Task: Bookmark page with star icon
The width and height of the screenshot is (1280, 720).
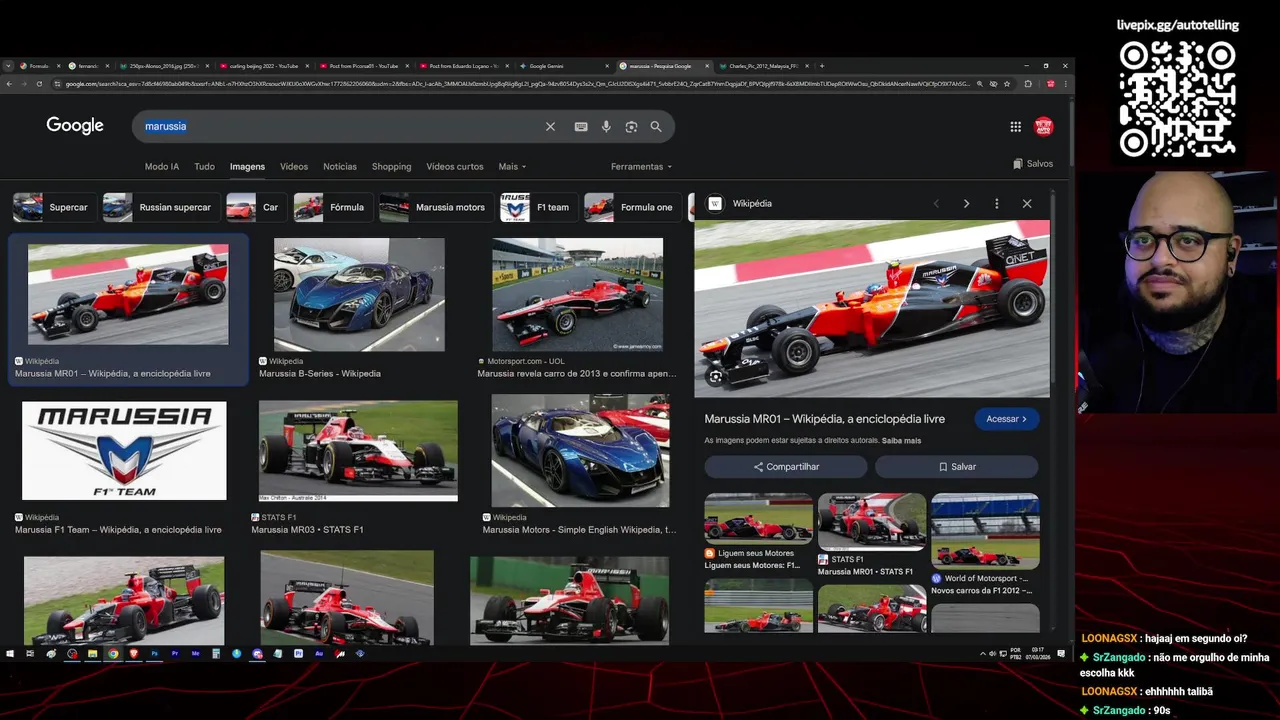Action: [1007, 84]
